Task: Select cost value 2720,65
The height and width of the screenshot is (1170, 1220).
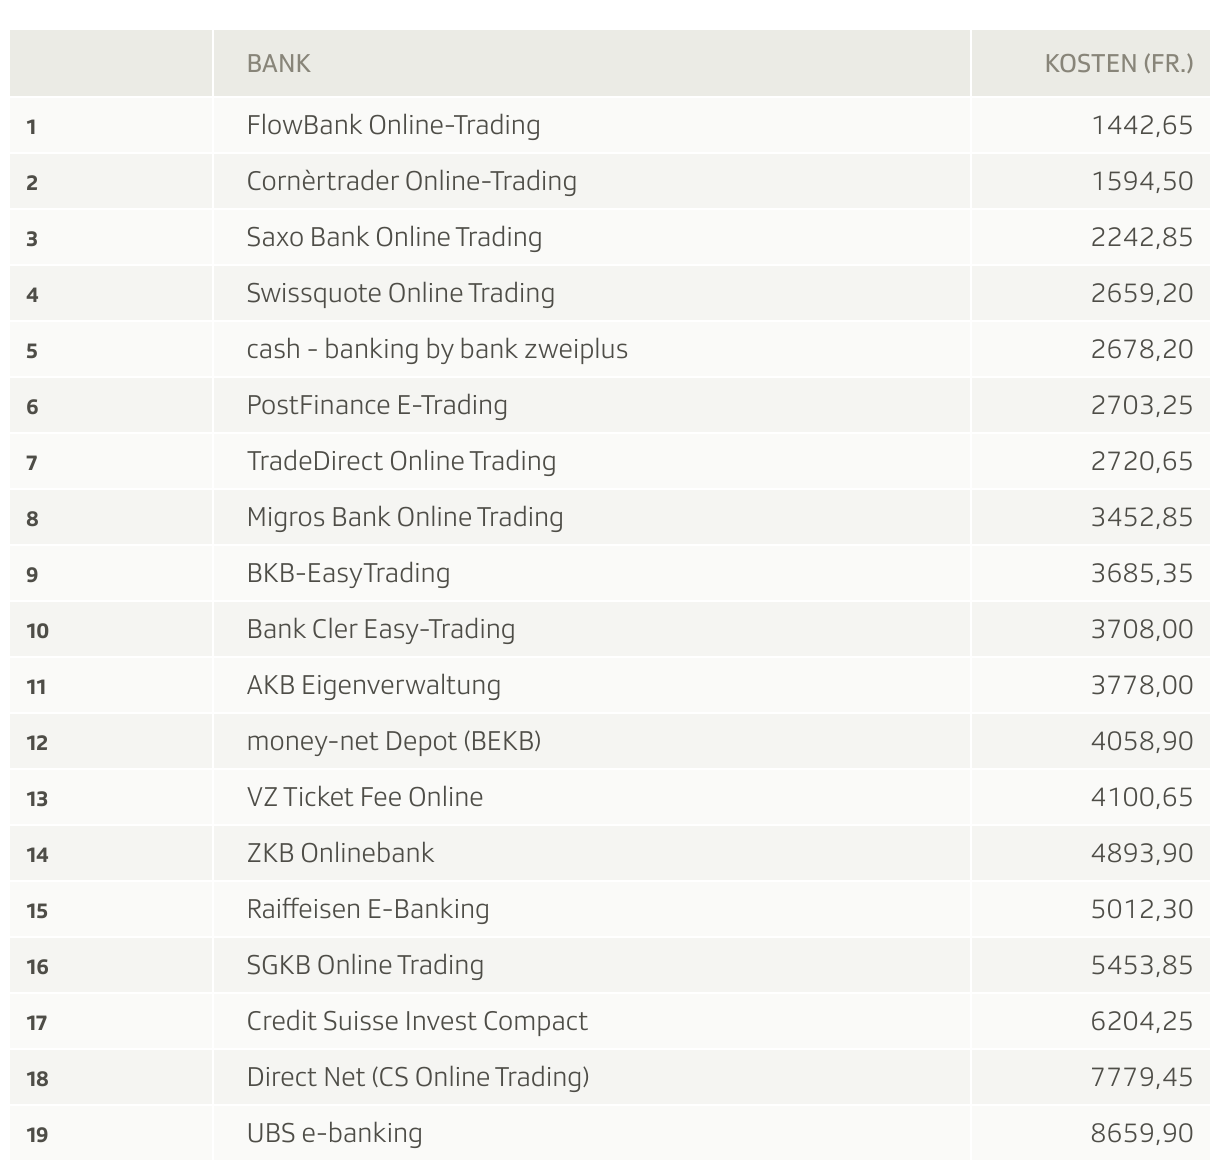Action: point(1142,461)
